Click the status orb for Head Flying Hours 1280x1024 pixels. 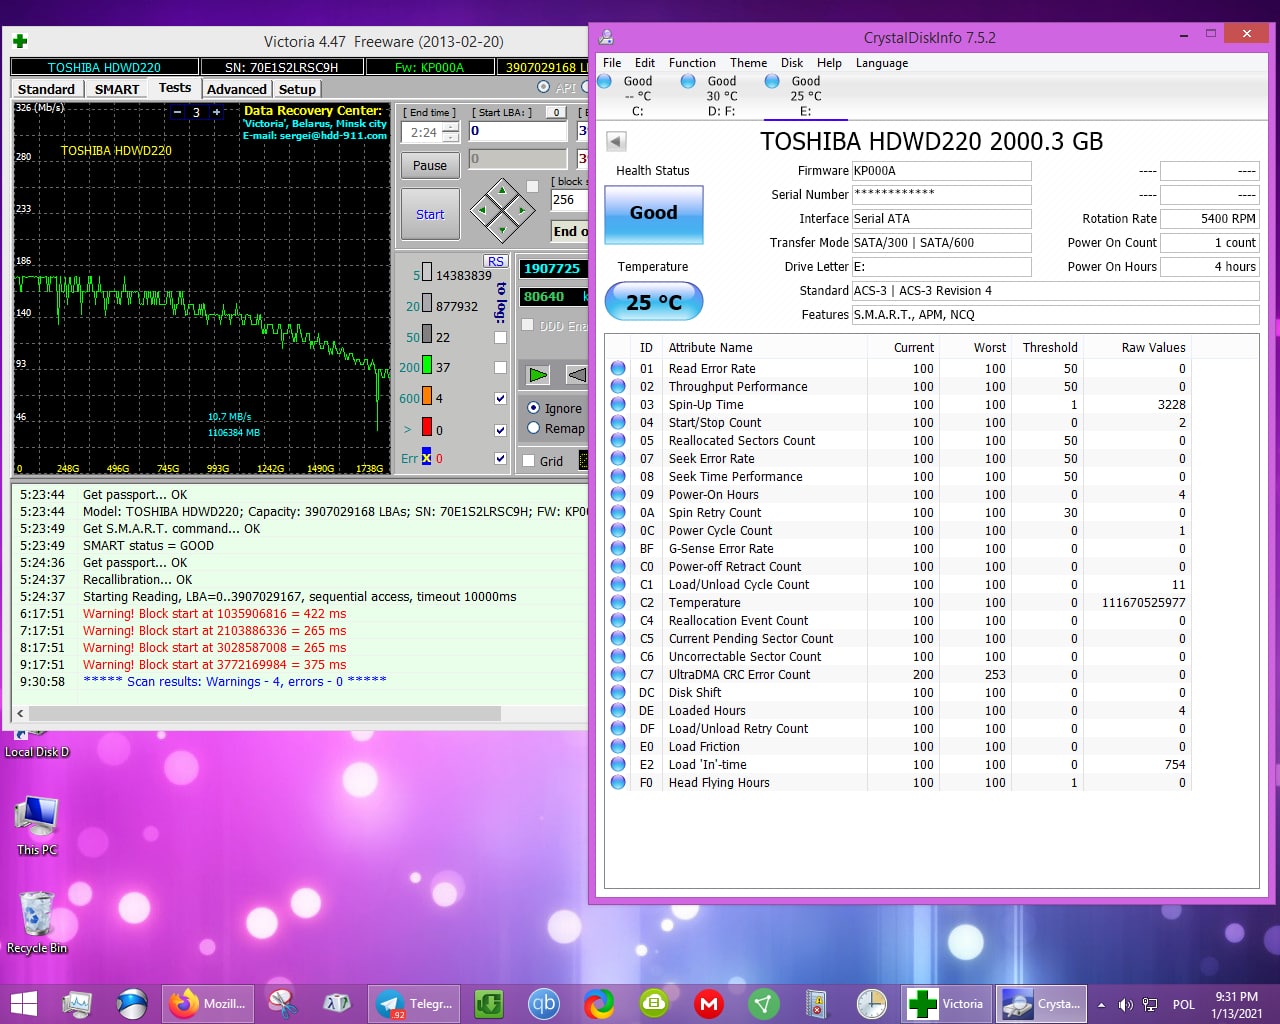pos(618,782)
